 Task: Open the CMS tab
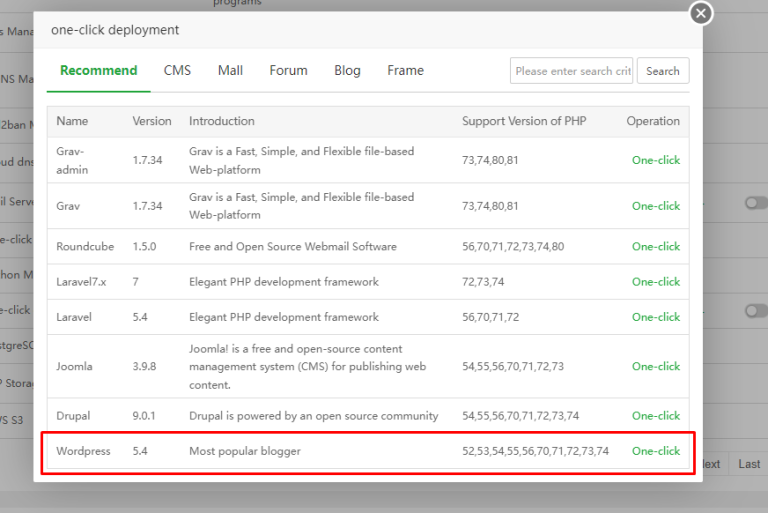click(x=177, y=71)
